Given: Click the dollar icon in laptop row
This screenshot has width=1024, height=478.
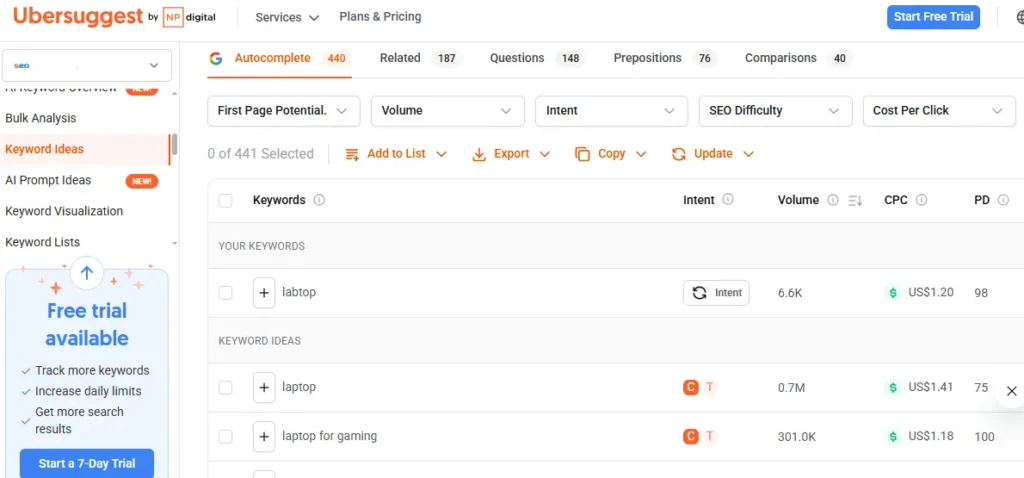Looking at the screenshot, I should pos(893,388).
